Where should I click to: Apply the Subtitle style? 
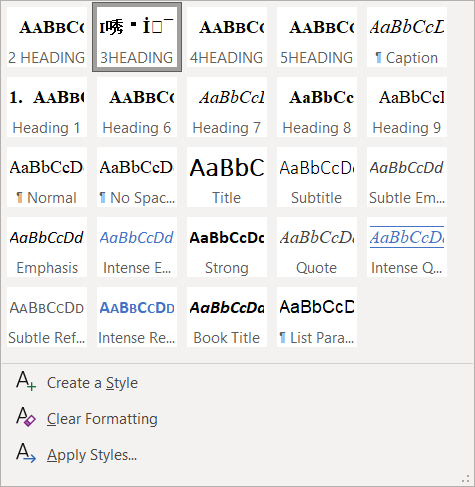(317, 177)
